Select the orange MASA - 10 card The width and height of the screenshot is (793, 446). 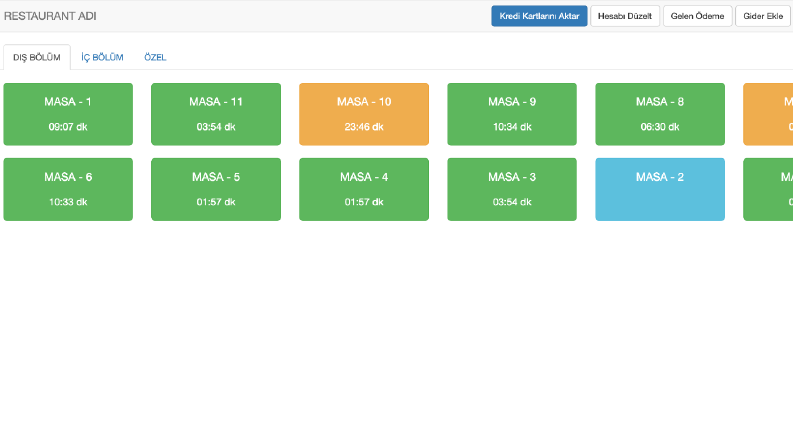pos(364,114)
